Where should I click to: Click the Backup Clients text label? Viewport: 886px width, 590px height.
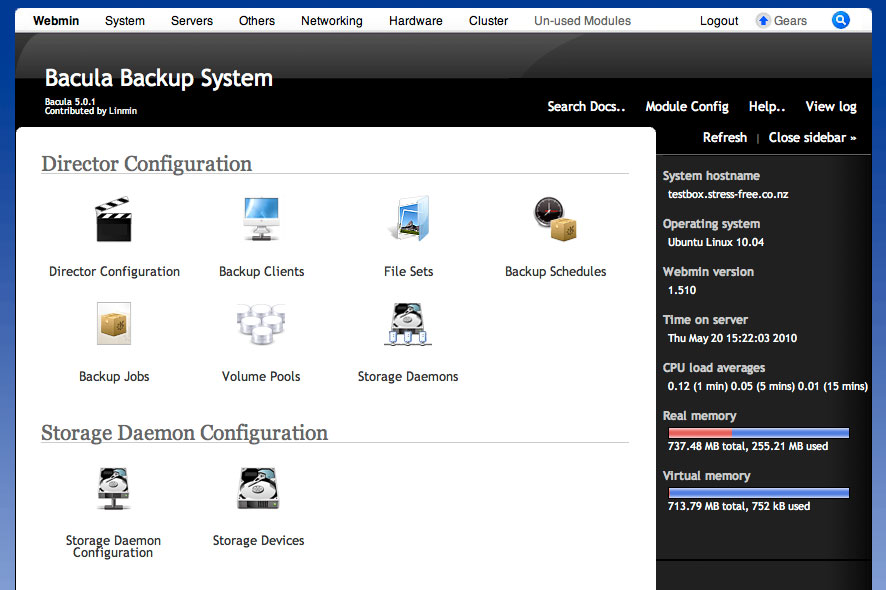pyautogui.click(x=261, y=271)
